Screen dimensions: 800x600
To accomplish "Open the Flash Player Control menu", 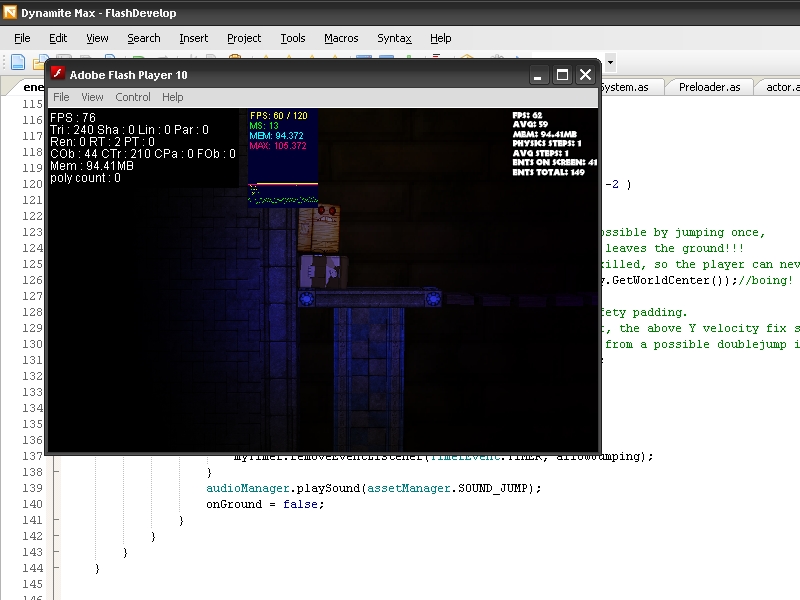I will [x=133, y=97].
